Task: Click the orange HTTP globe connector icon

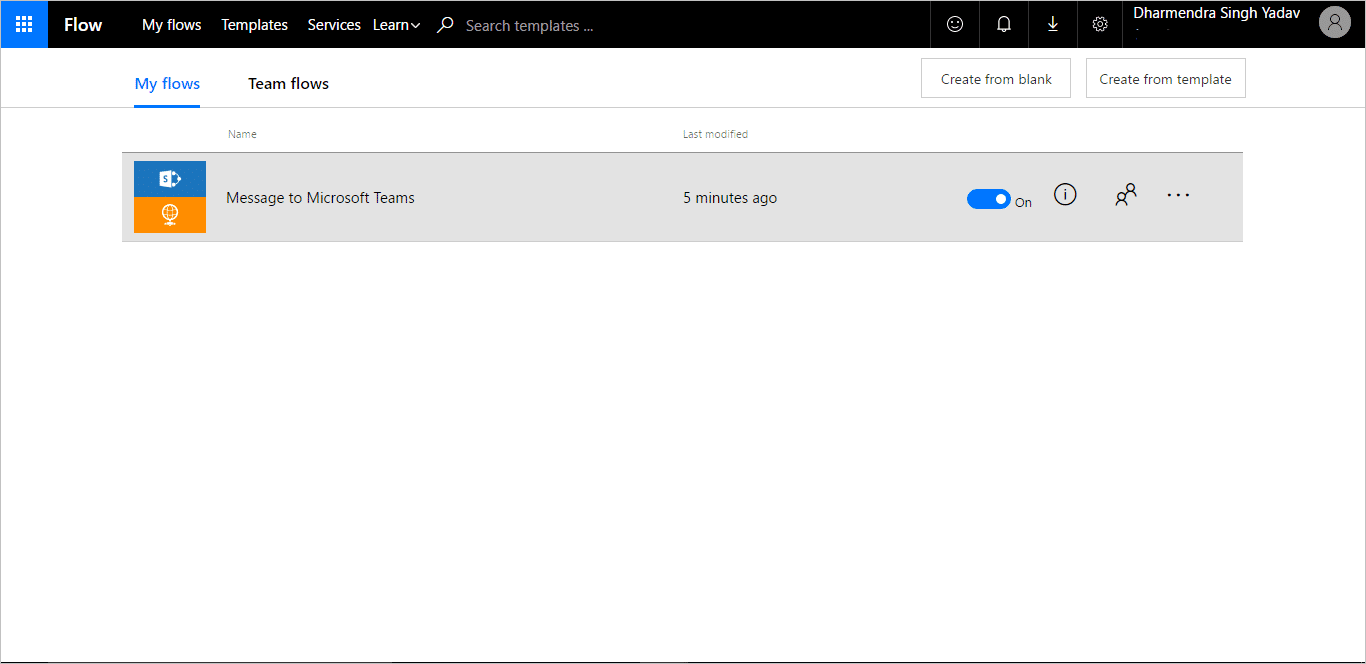Action: [x=170, y=215]
